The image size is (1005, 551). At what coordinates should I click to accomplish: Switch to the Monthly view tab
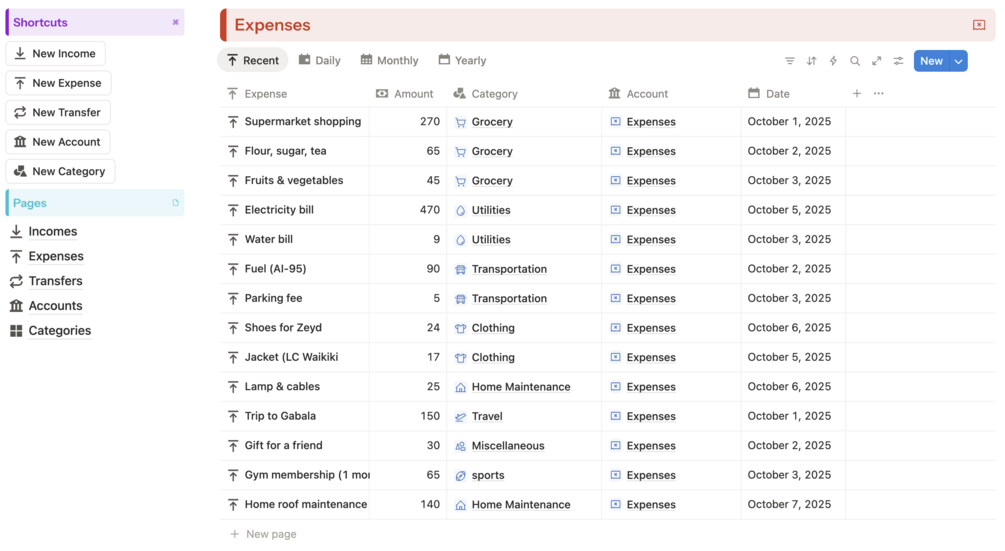pos(390,61)
